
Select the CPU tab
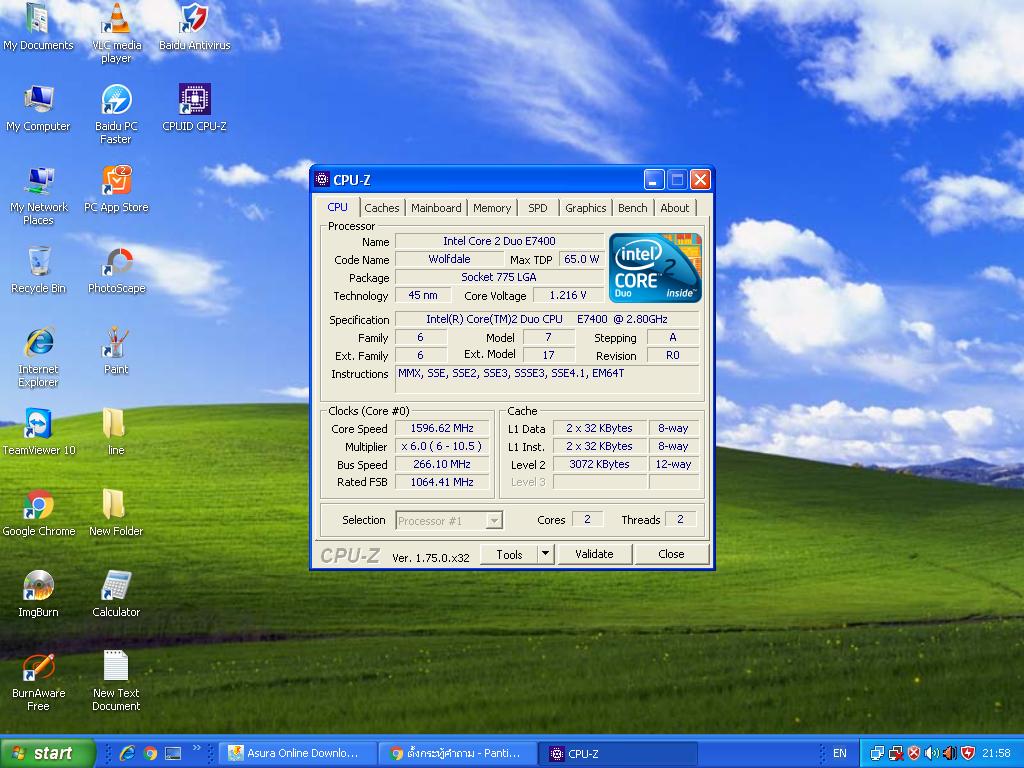[x=338, y=207]
